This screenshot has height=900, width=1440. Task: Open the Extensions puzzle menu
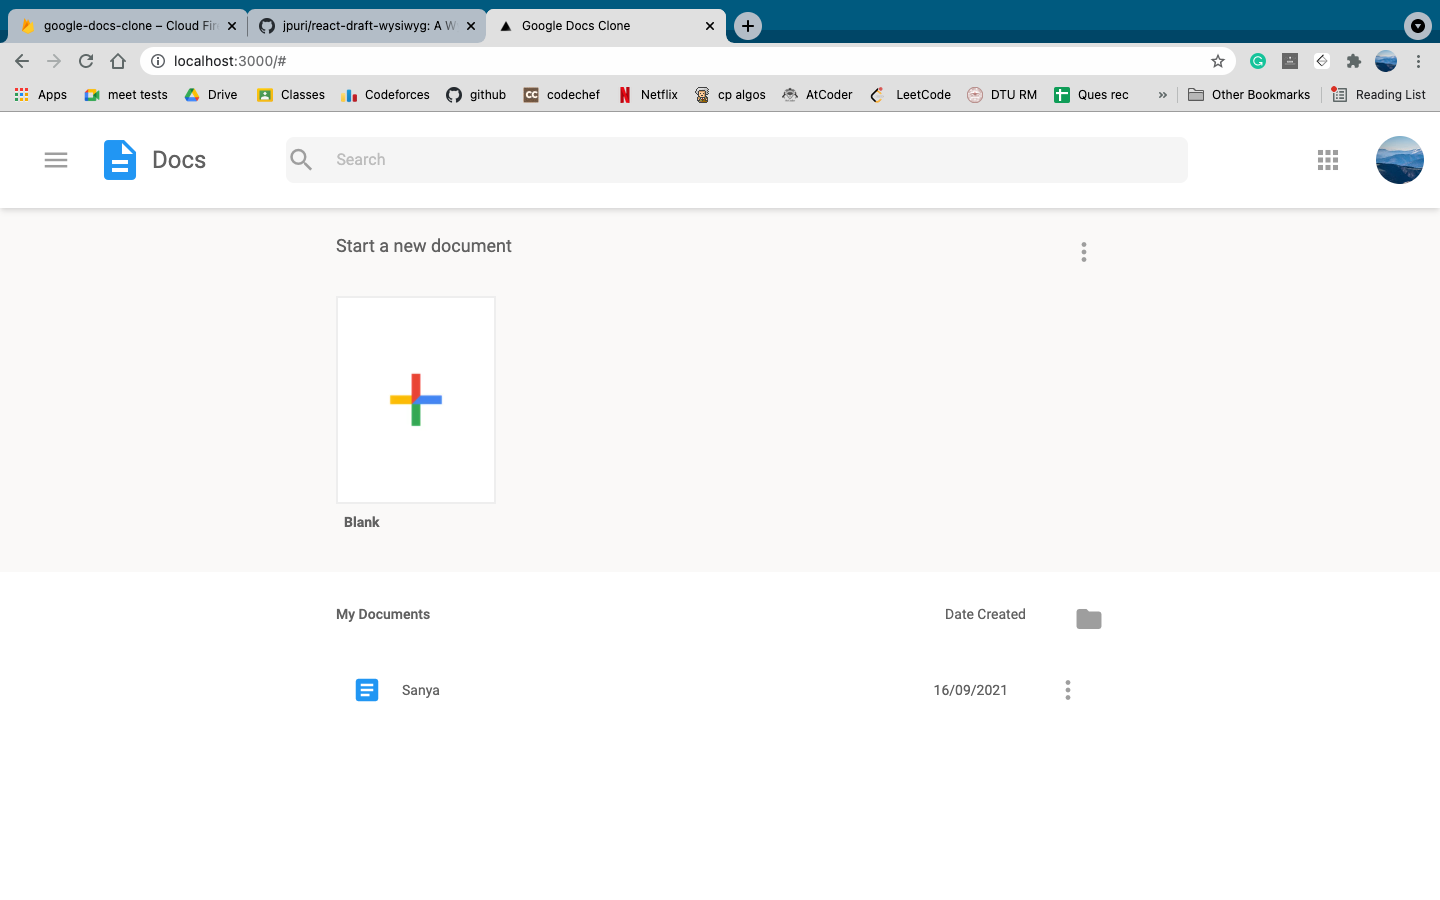[1354, 61]
